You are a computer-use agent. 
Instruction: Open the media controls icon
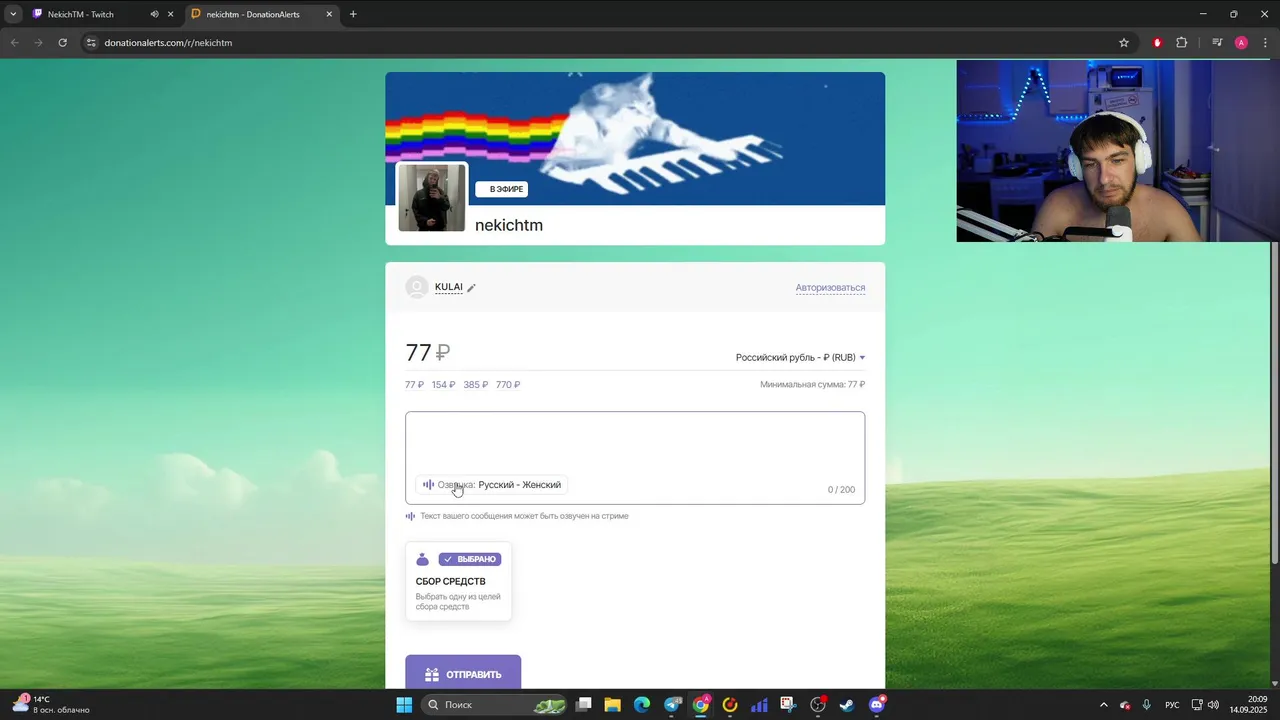pos(1217,43)
